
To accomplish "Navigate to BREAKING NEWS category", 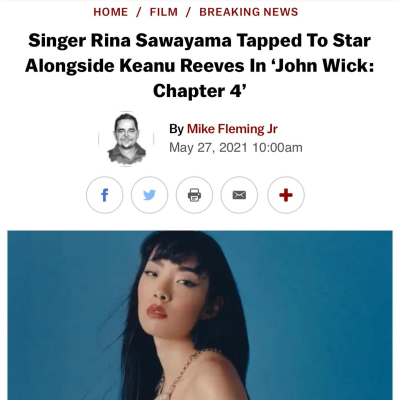I will [249, 12].
